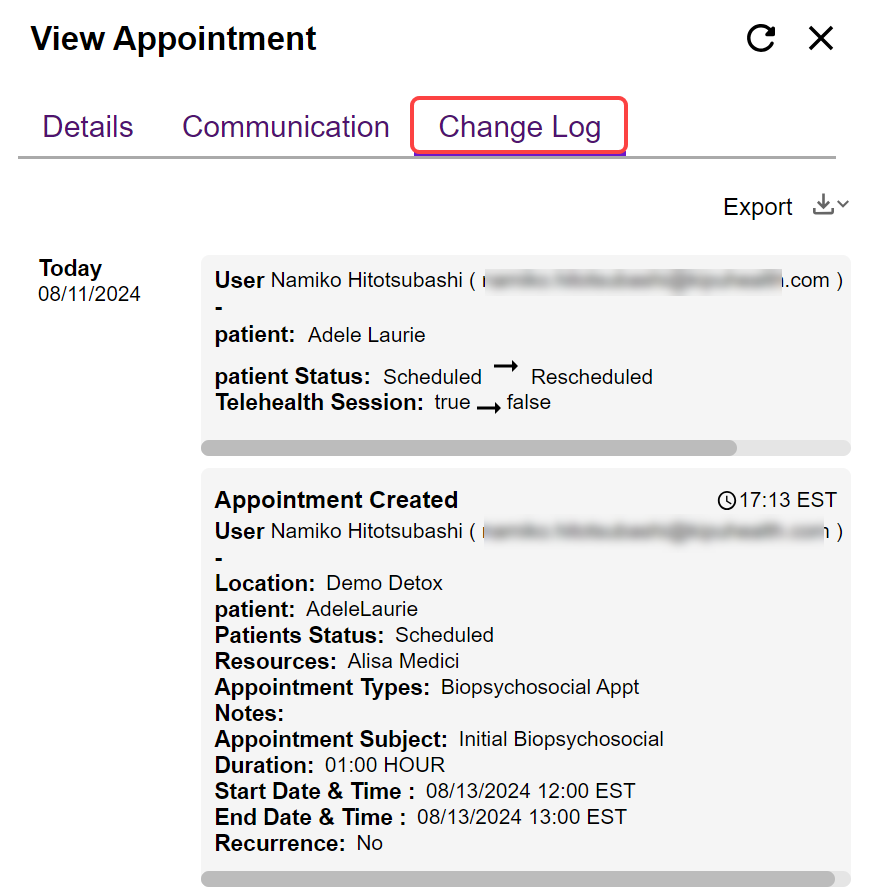
Task: Click the arrow between true and false
Action: [488, 406]
